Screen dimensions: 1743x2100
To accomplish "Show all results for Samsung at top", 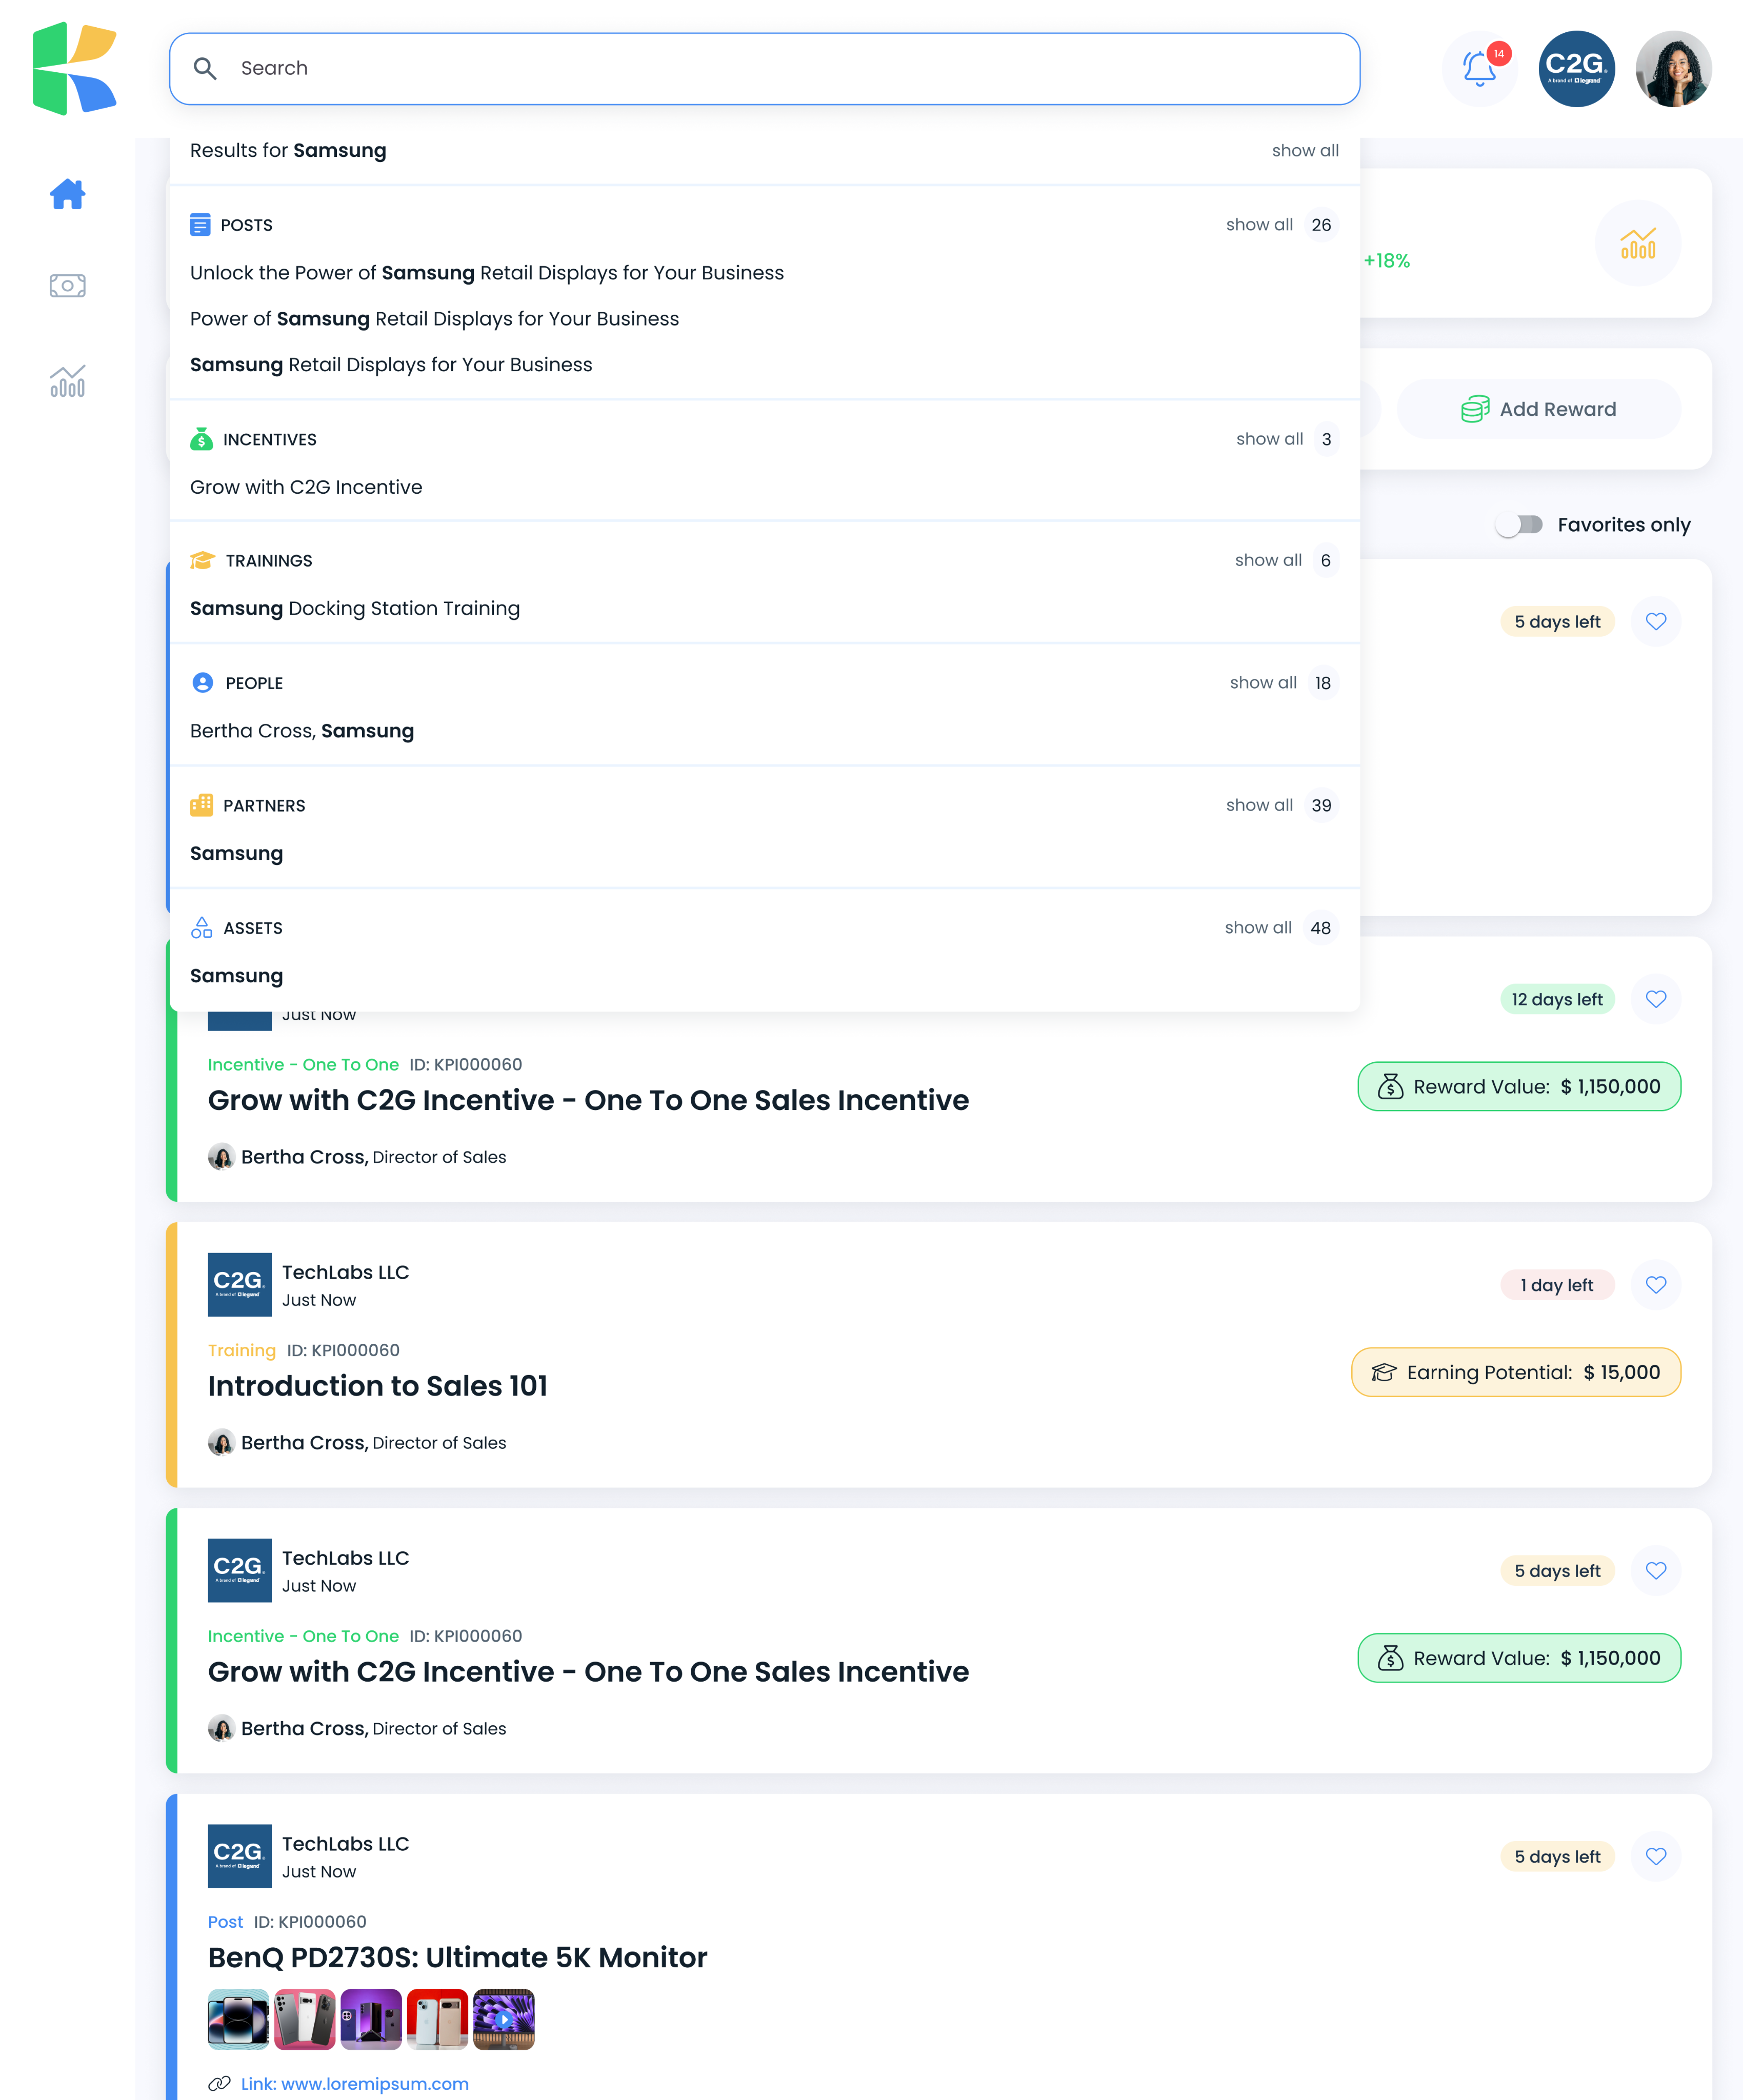I will click(1304, 150).
